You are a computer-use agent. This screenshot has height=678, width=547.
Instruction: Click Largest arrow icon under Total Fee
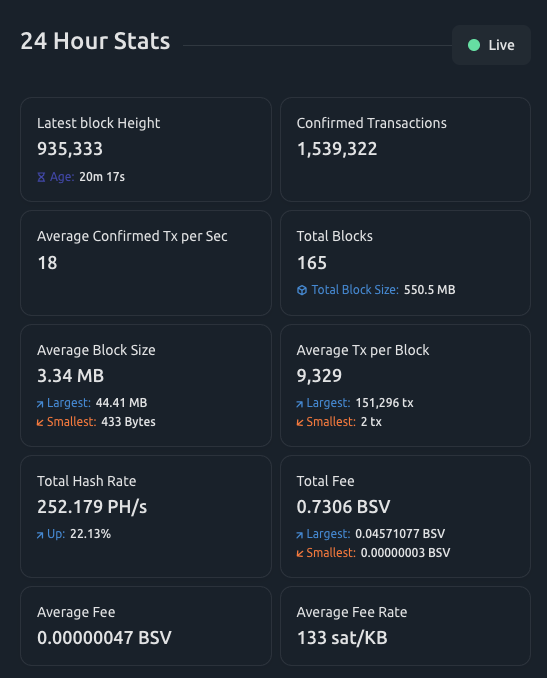299,535
